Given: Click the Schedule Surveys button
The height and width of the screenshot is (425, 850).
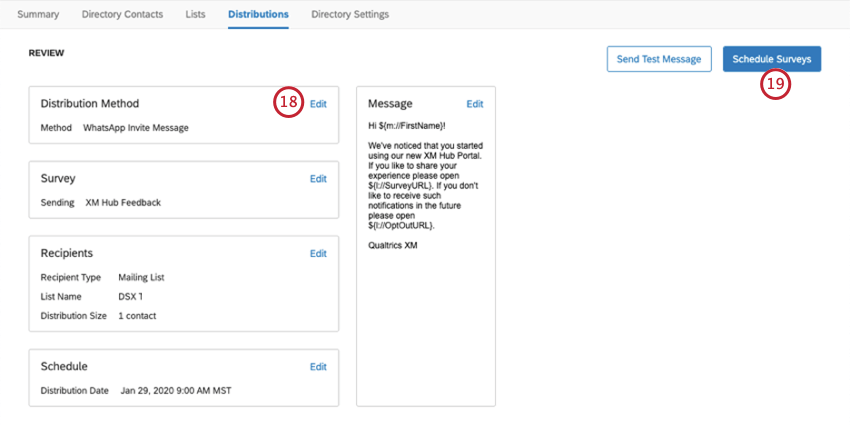Looking at the screenshot, I should (x=771, y=59).
